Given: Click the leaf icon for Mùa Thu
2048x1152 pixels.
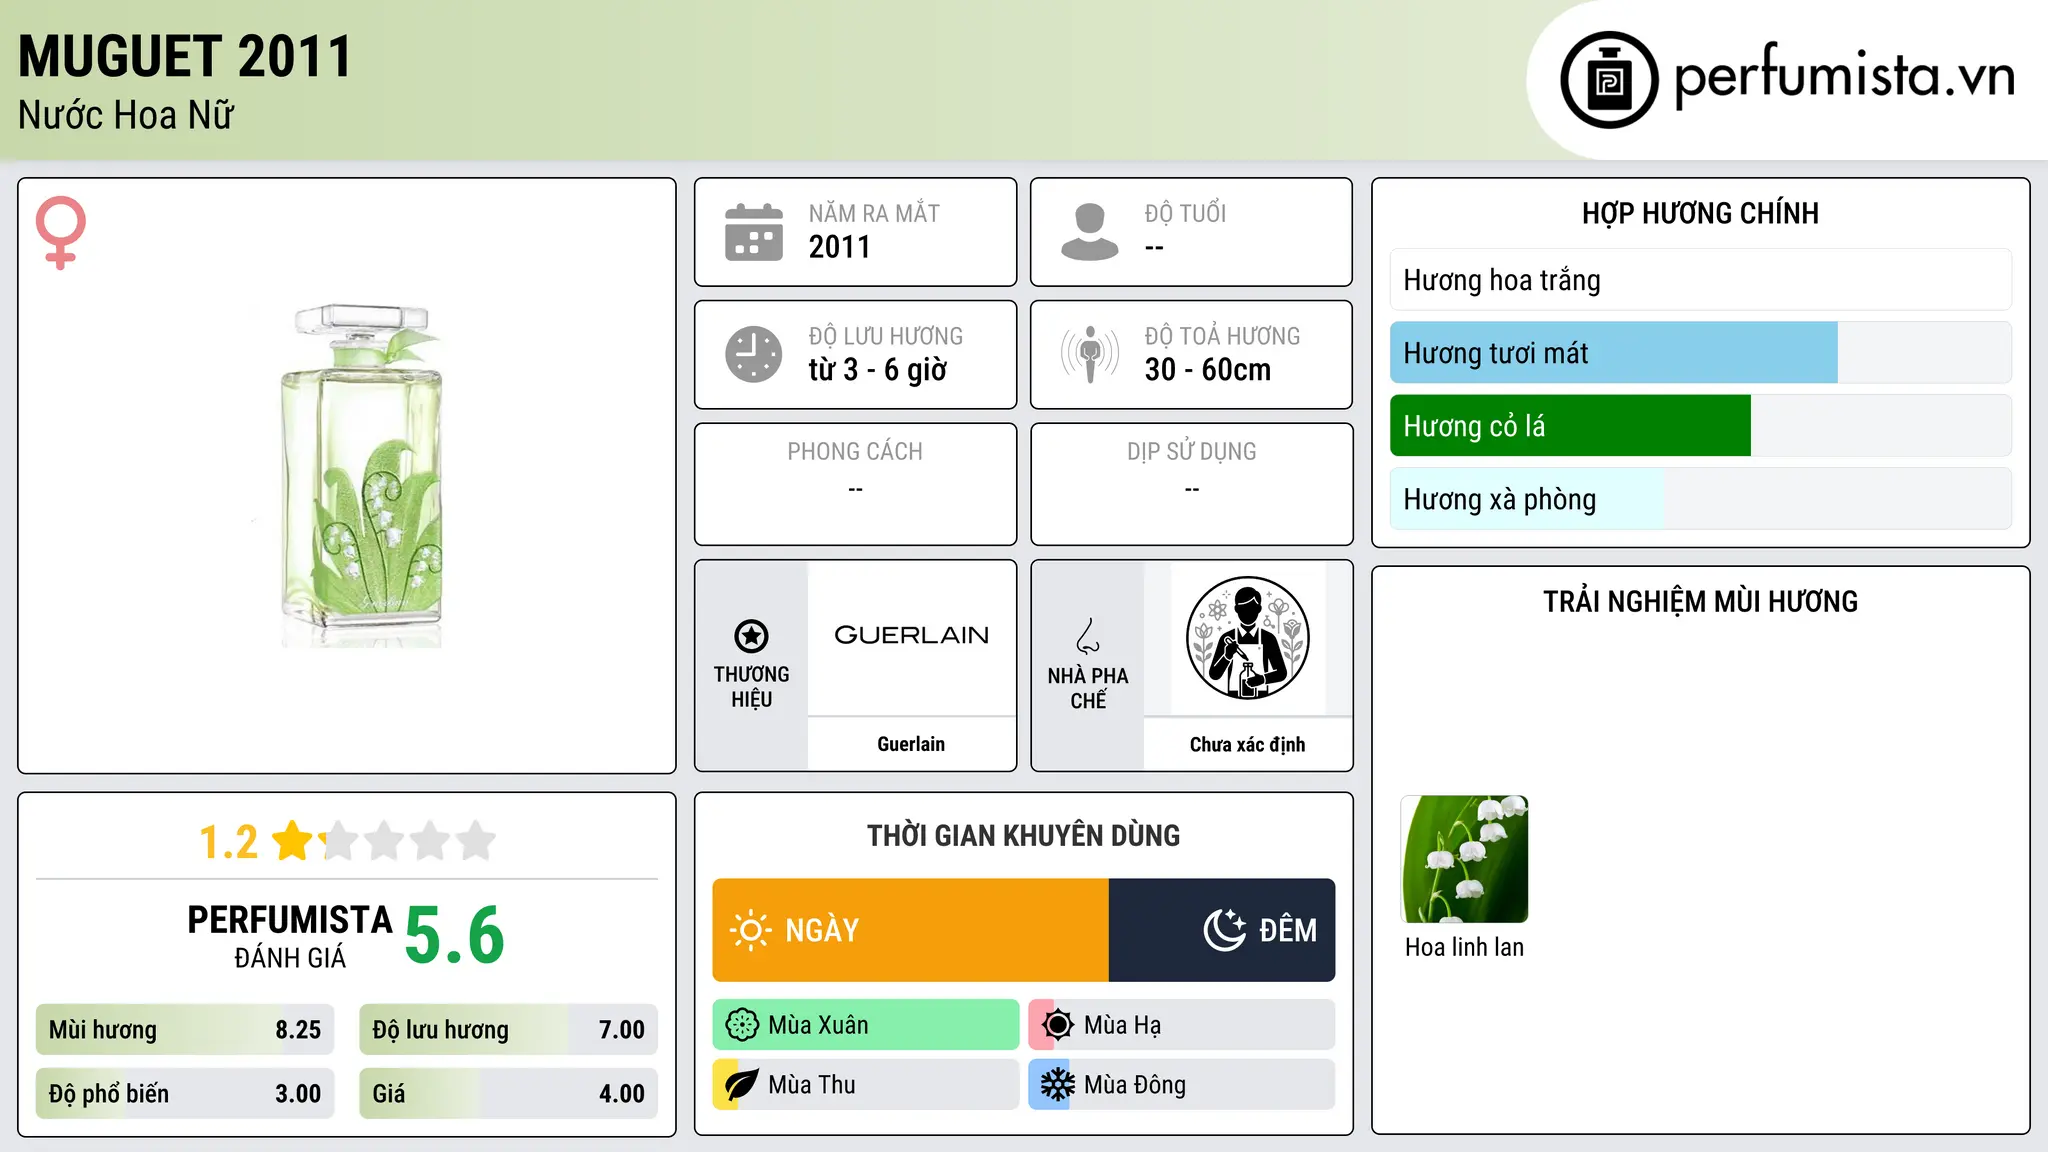Looking at the screenshot, I should [742, 1085].
